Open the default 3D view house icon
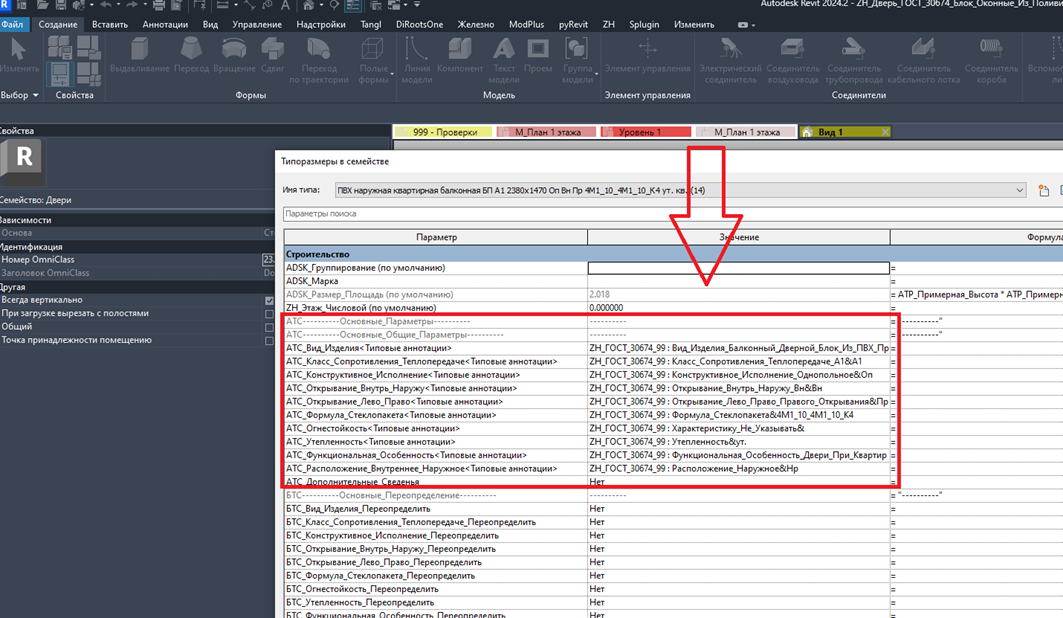Screen dimensions: 1063x618 (x=308, y=5)
